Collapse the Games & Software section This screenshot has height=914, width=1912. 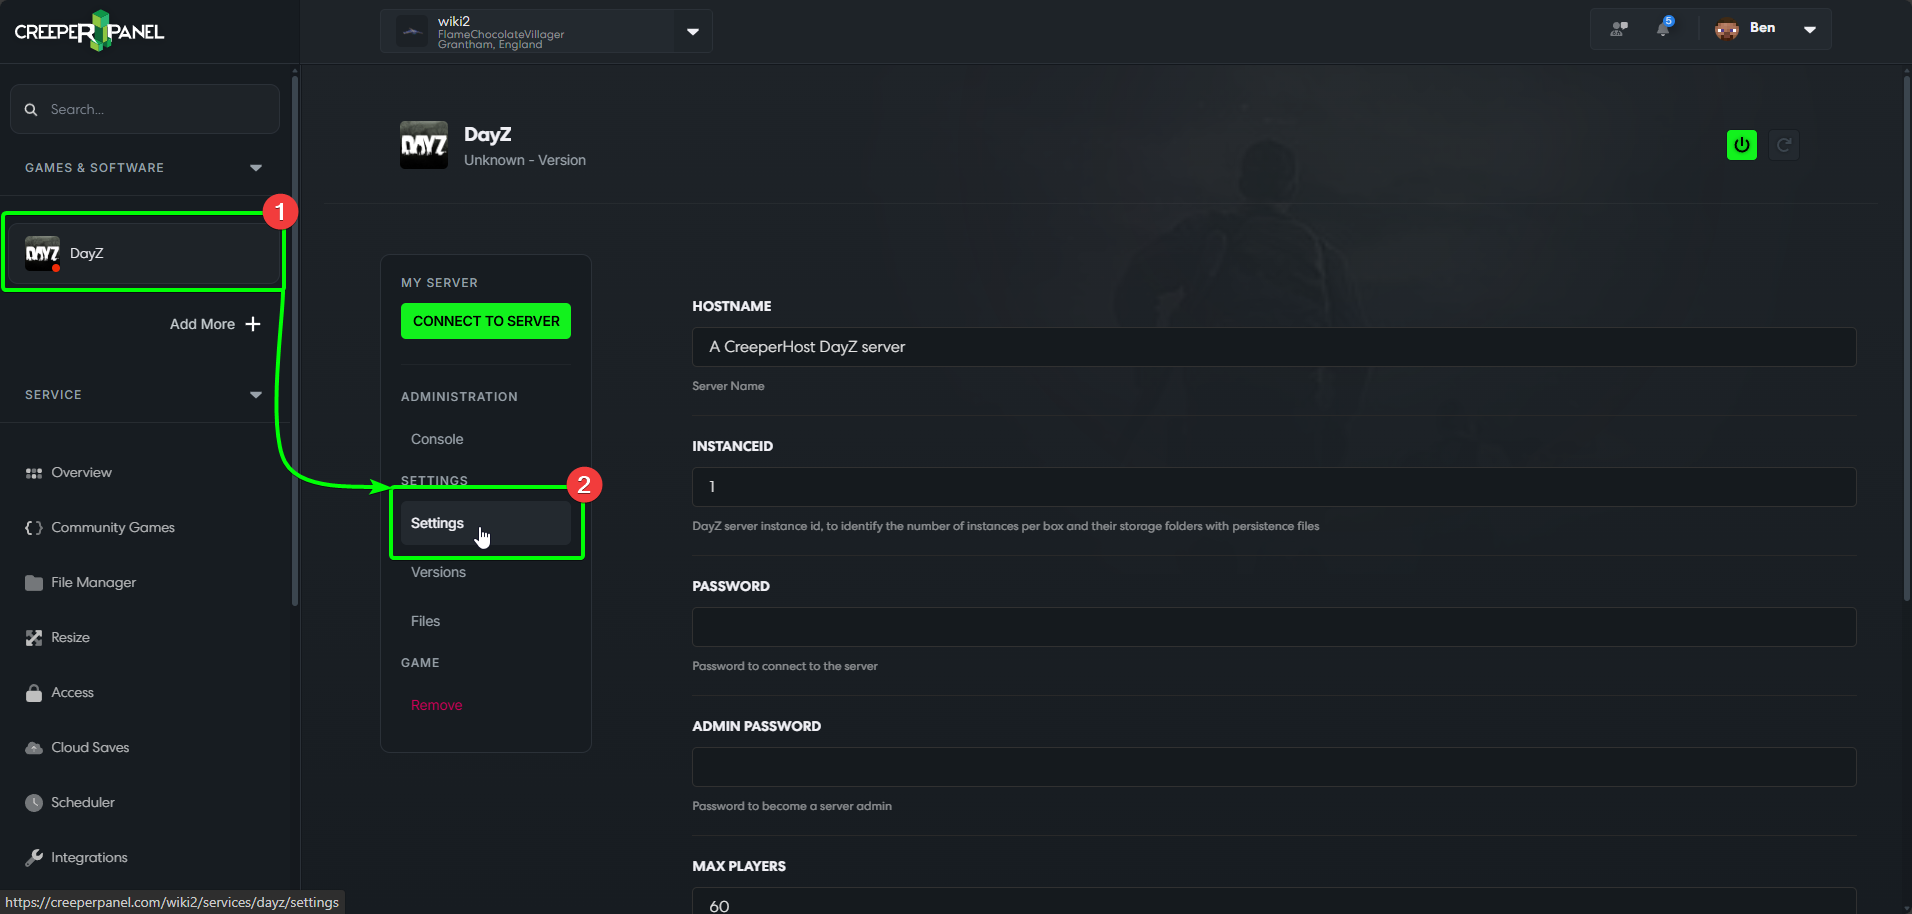255,168
